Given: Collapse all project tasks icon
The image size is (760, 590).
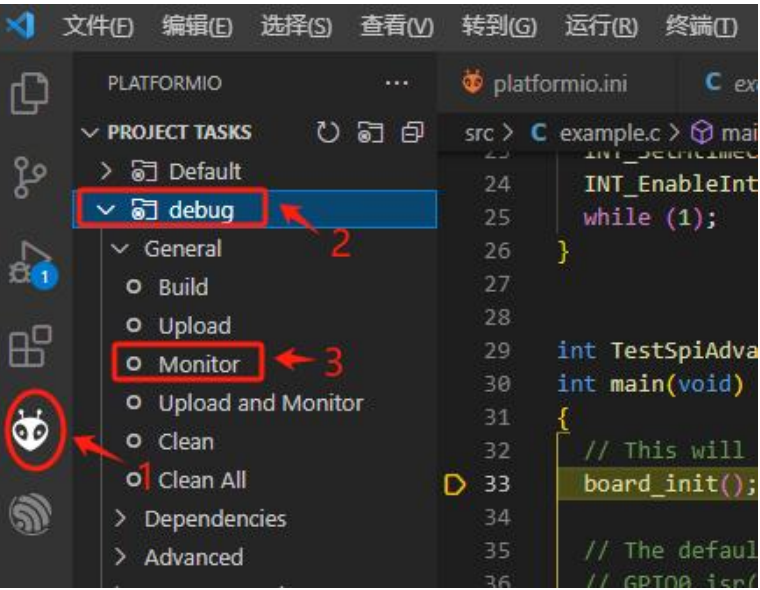Looking at the screenshot, I should click(412, 132).
